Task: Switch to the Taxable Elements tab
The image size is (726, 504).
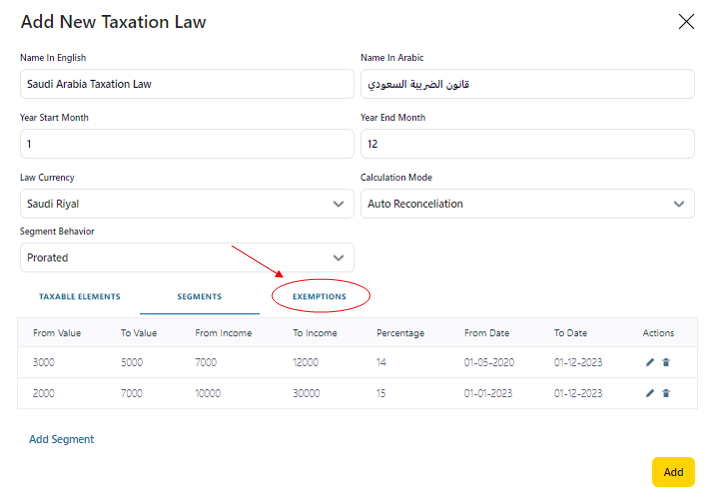Action: point(79,297)
